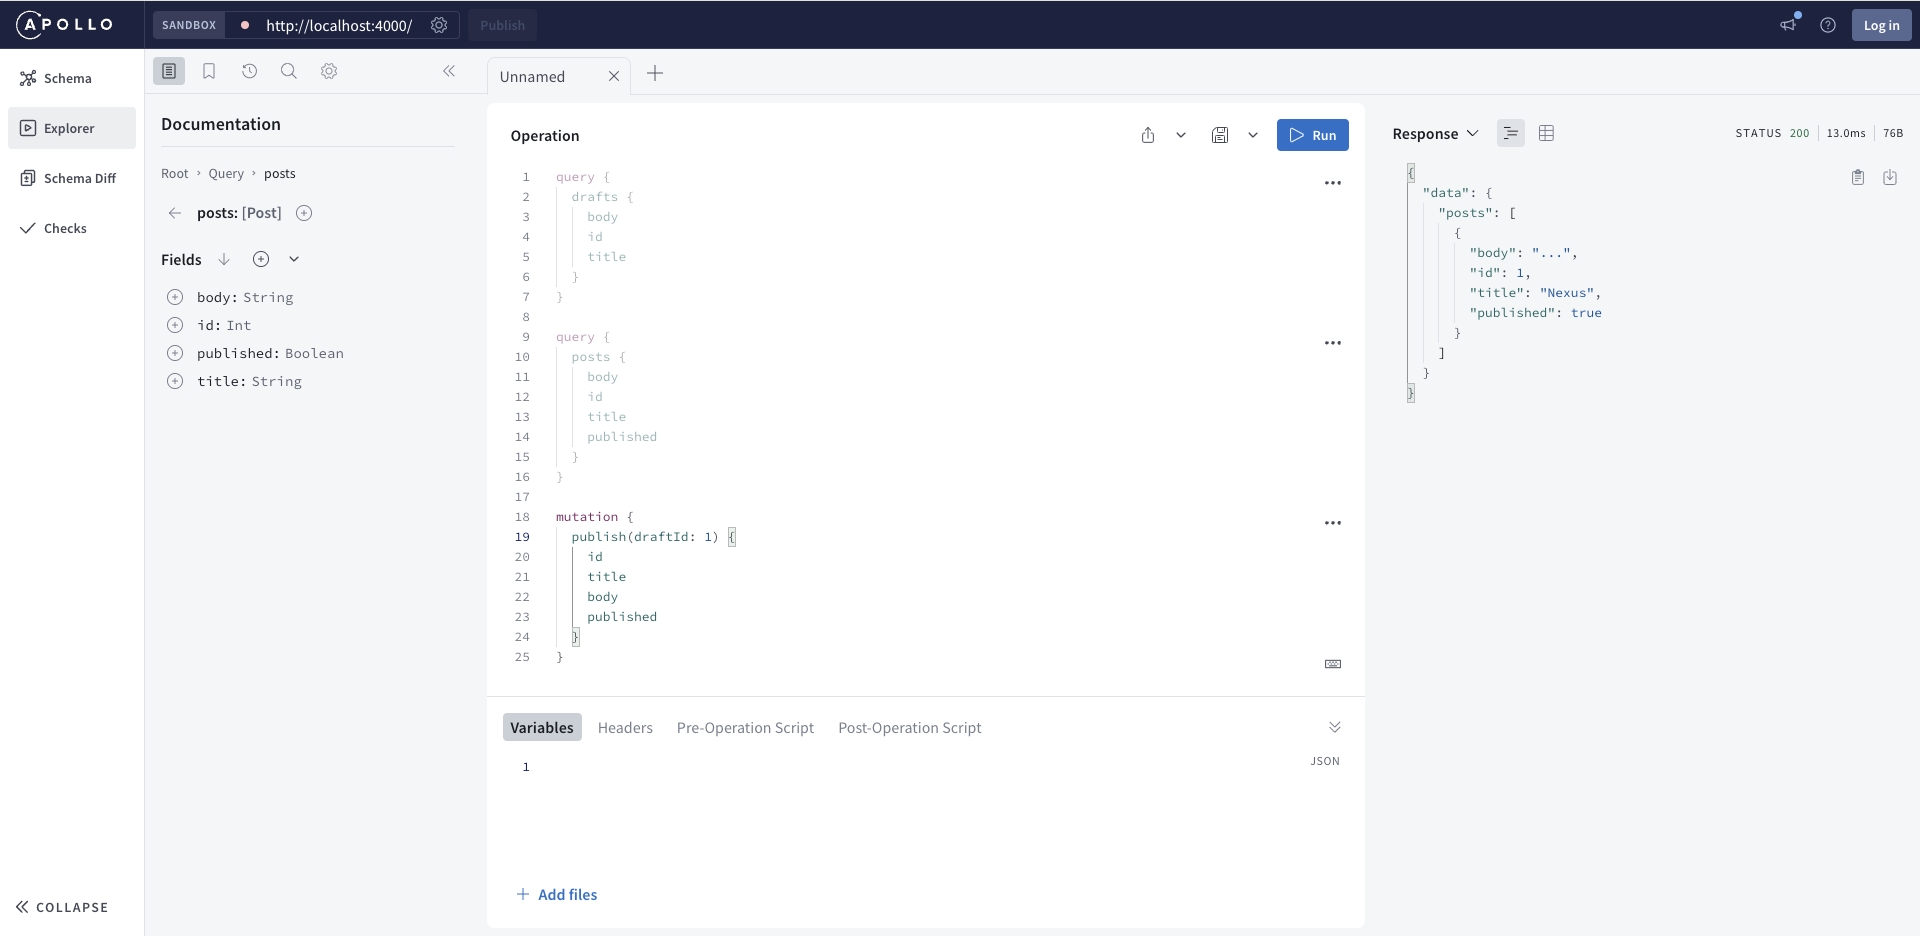Add posts field using plus icon
Image resolution: width=1920 pixels, height=936 pixels.
point(304,213)
